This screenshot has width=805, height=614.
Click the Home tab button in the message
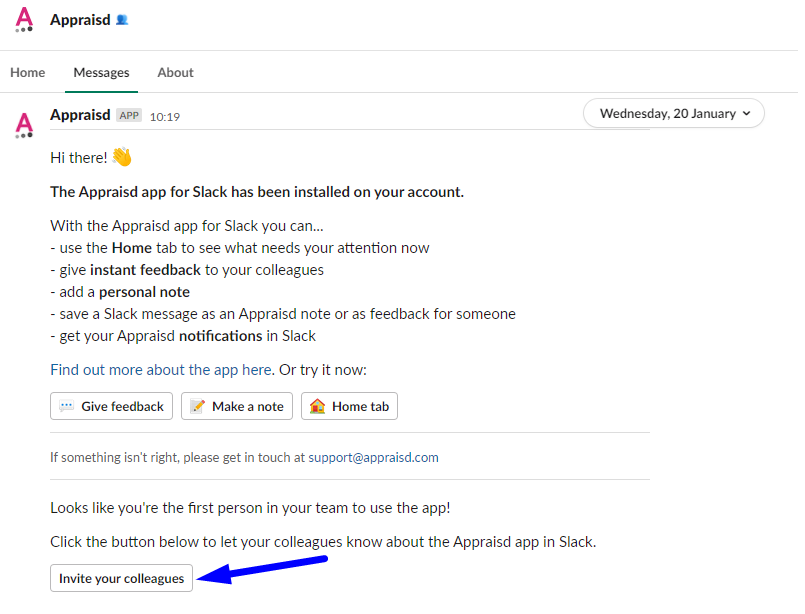click(349, 407)
